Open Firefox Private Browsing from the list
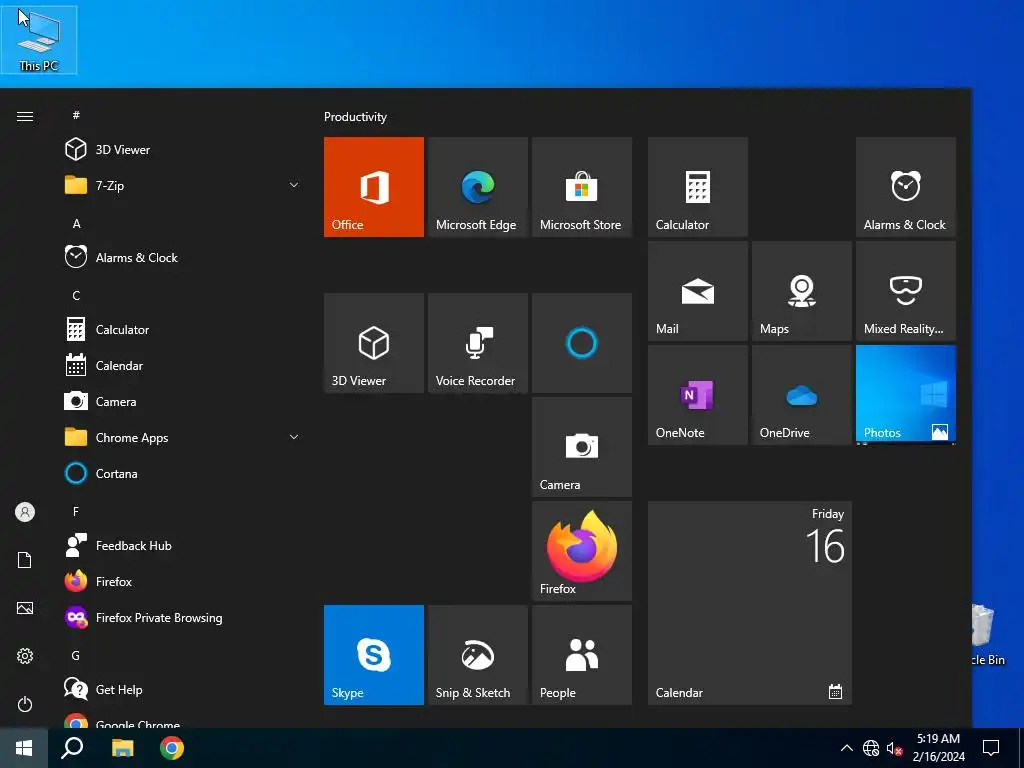Screen dimensions: 1024x768 (182, 618)
